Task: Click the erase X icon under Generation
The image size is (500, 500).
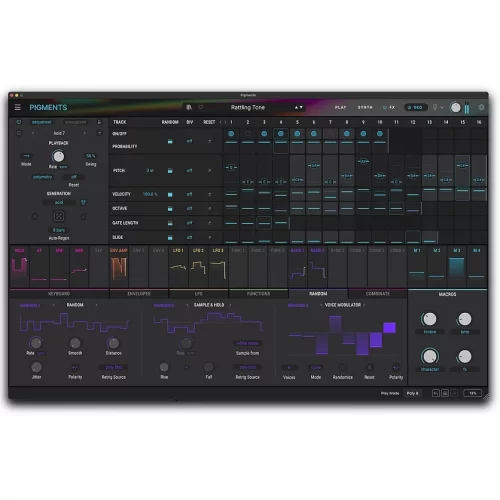Action: [x=34, y=217]
